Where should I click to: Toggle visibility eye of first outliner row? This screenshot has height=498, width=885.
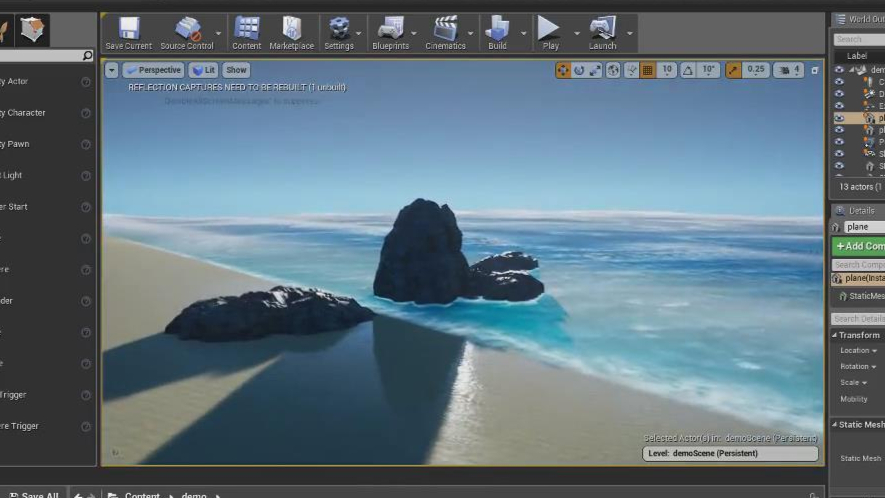pyautogui.click(x=839, y=70)
